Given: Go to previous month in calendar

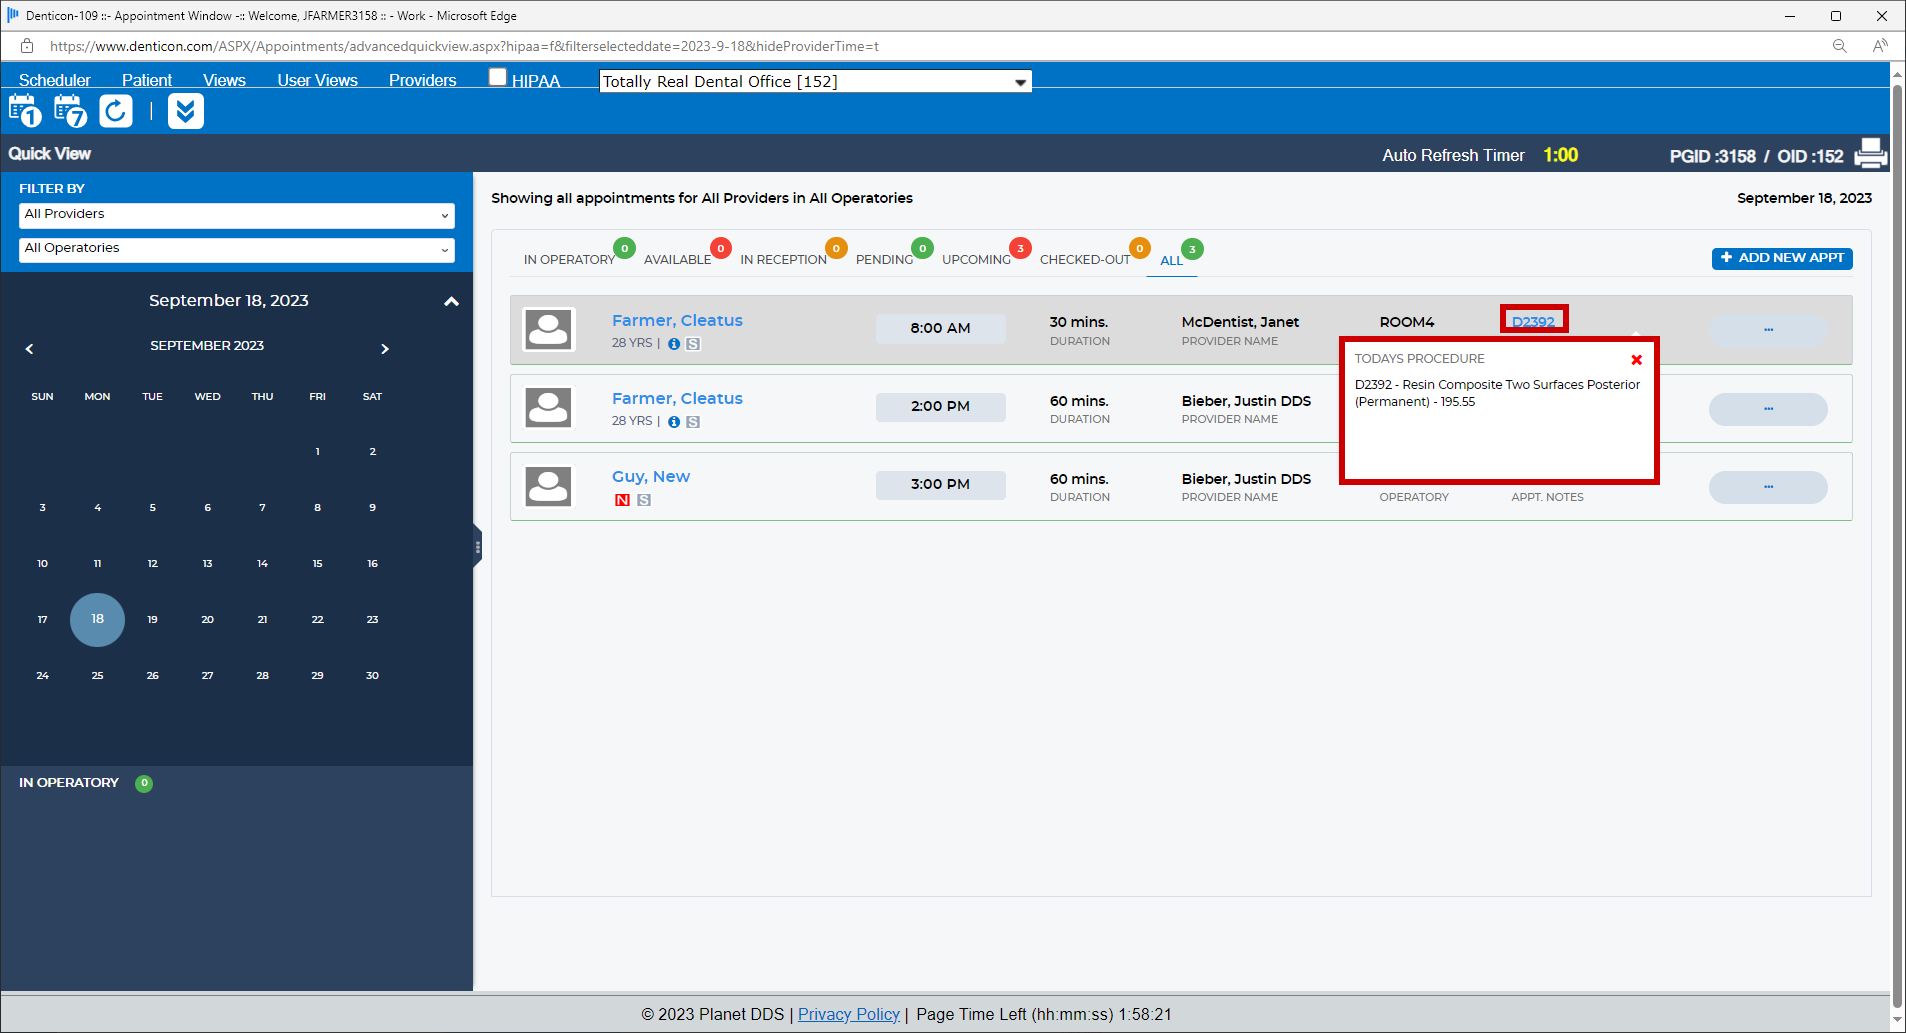Looking at the screenshot, I should pyautogui.click(x=29, y=349).
